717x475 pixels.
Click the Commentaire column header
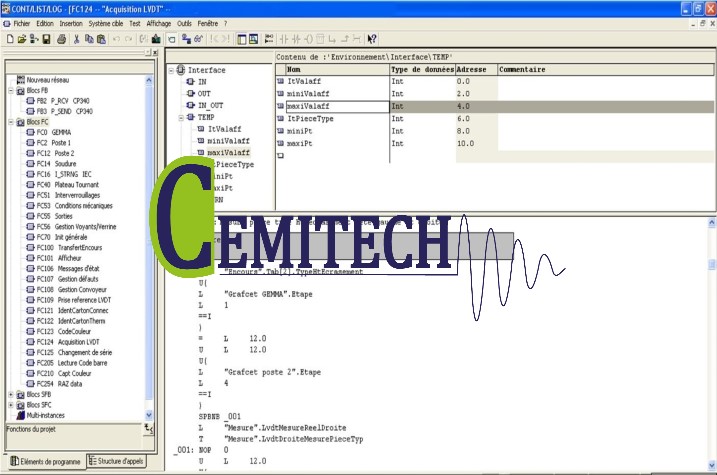pos(605,69)
